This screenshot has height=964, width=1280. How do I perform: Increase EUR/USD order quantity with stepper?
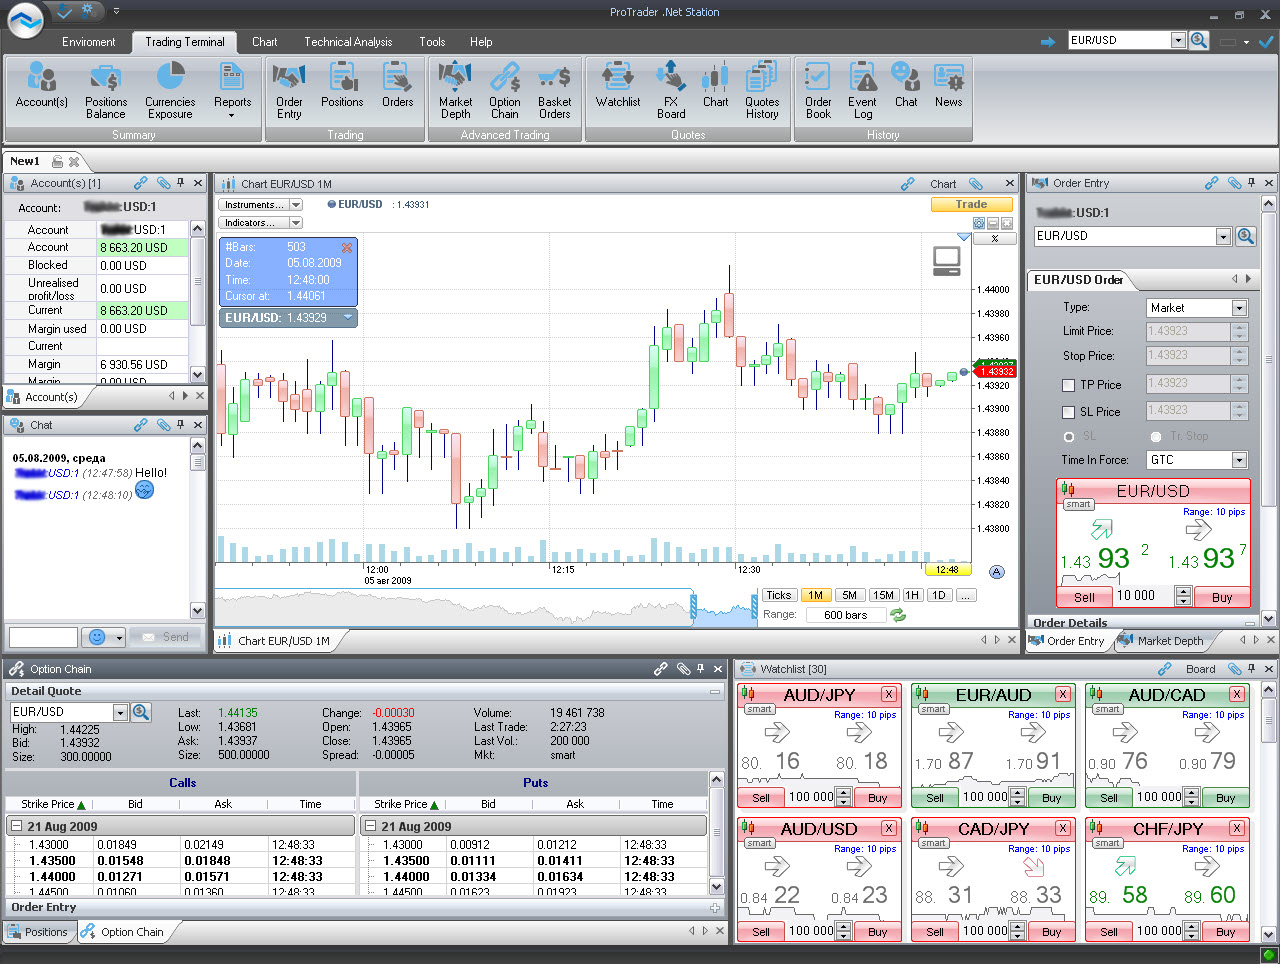[1183, 592]
